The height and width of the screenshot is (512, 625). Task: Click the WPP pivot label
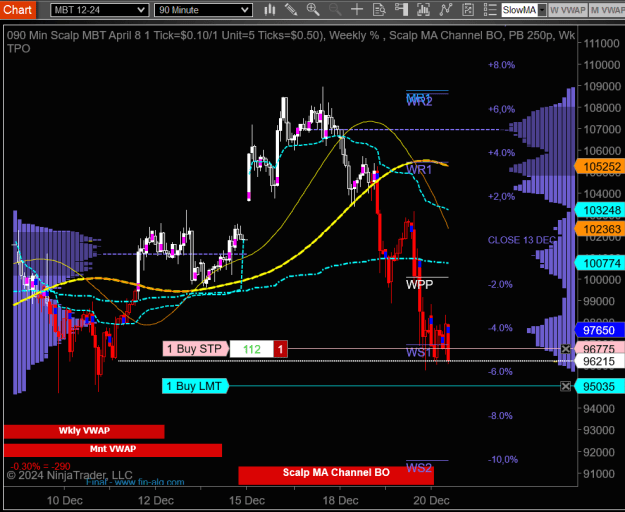point(419,284)
